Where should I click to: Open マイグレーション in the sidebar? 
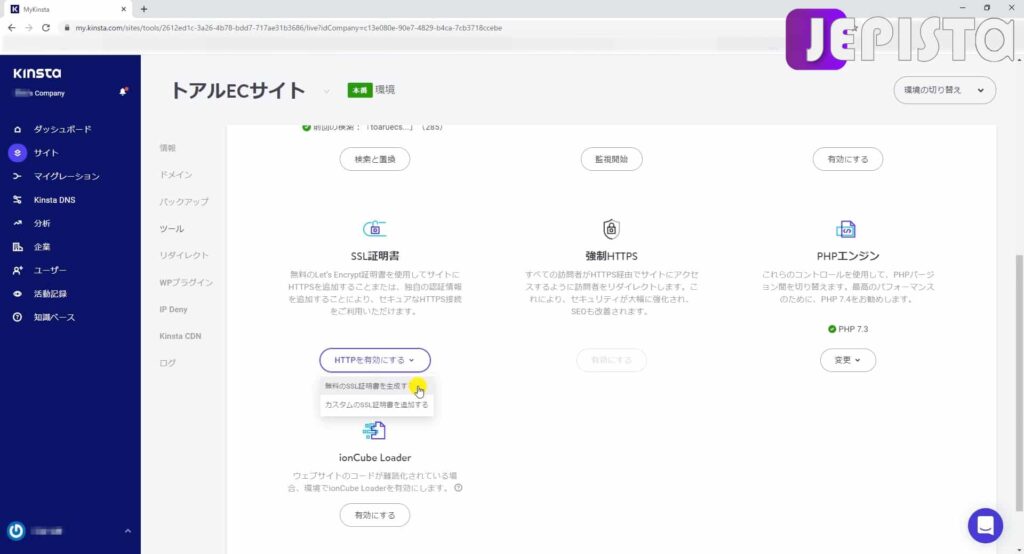(66, 176)
